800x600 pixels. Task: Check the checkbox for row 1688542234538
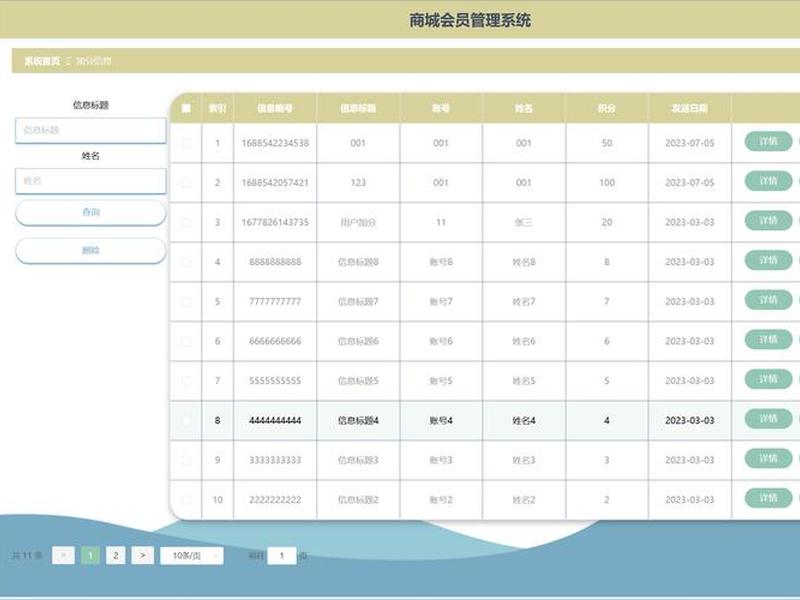[x=186, y=143]
